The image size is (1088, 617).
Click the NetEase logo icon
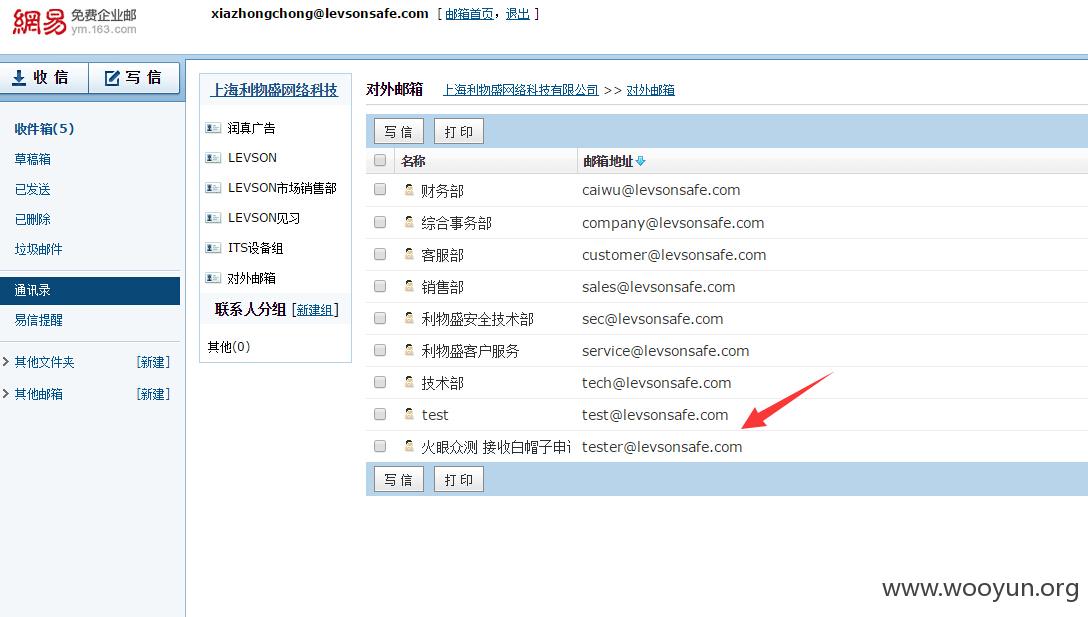coord(40,22)
